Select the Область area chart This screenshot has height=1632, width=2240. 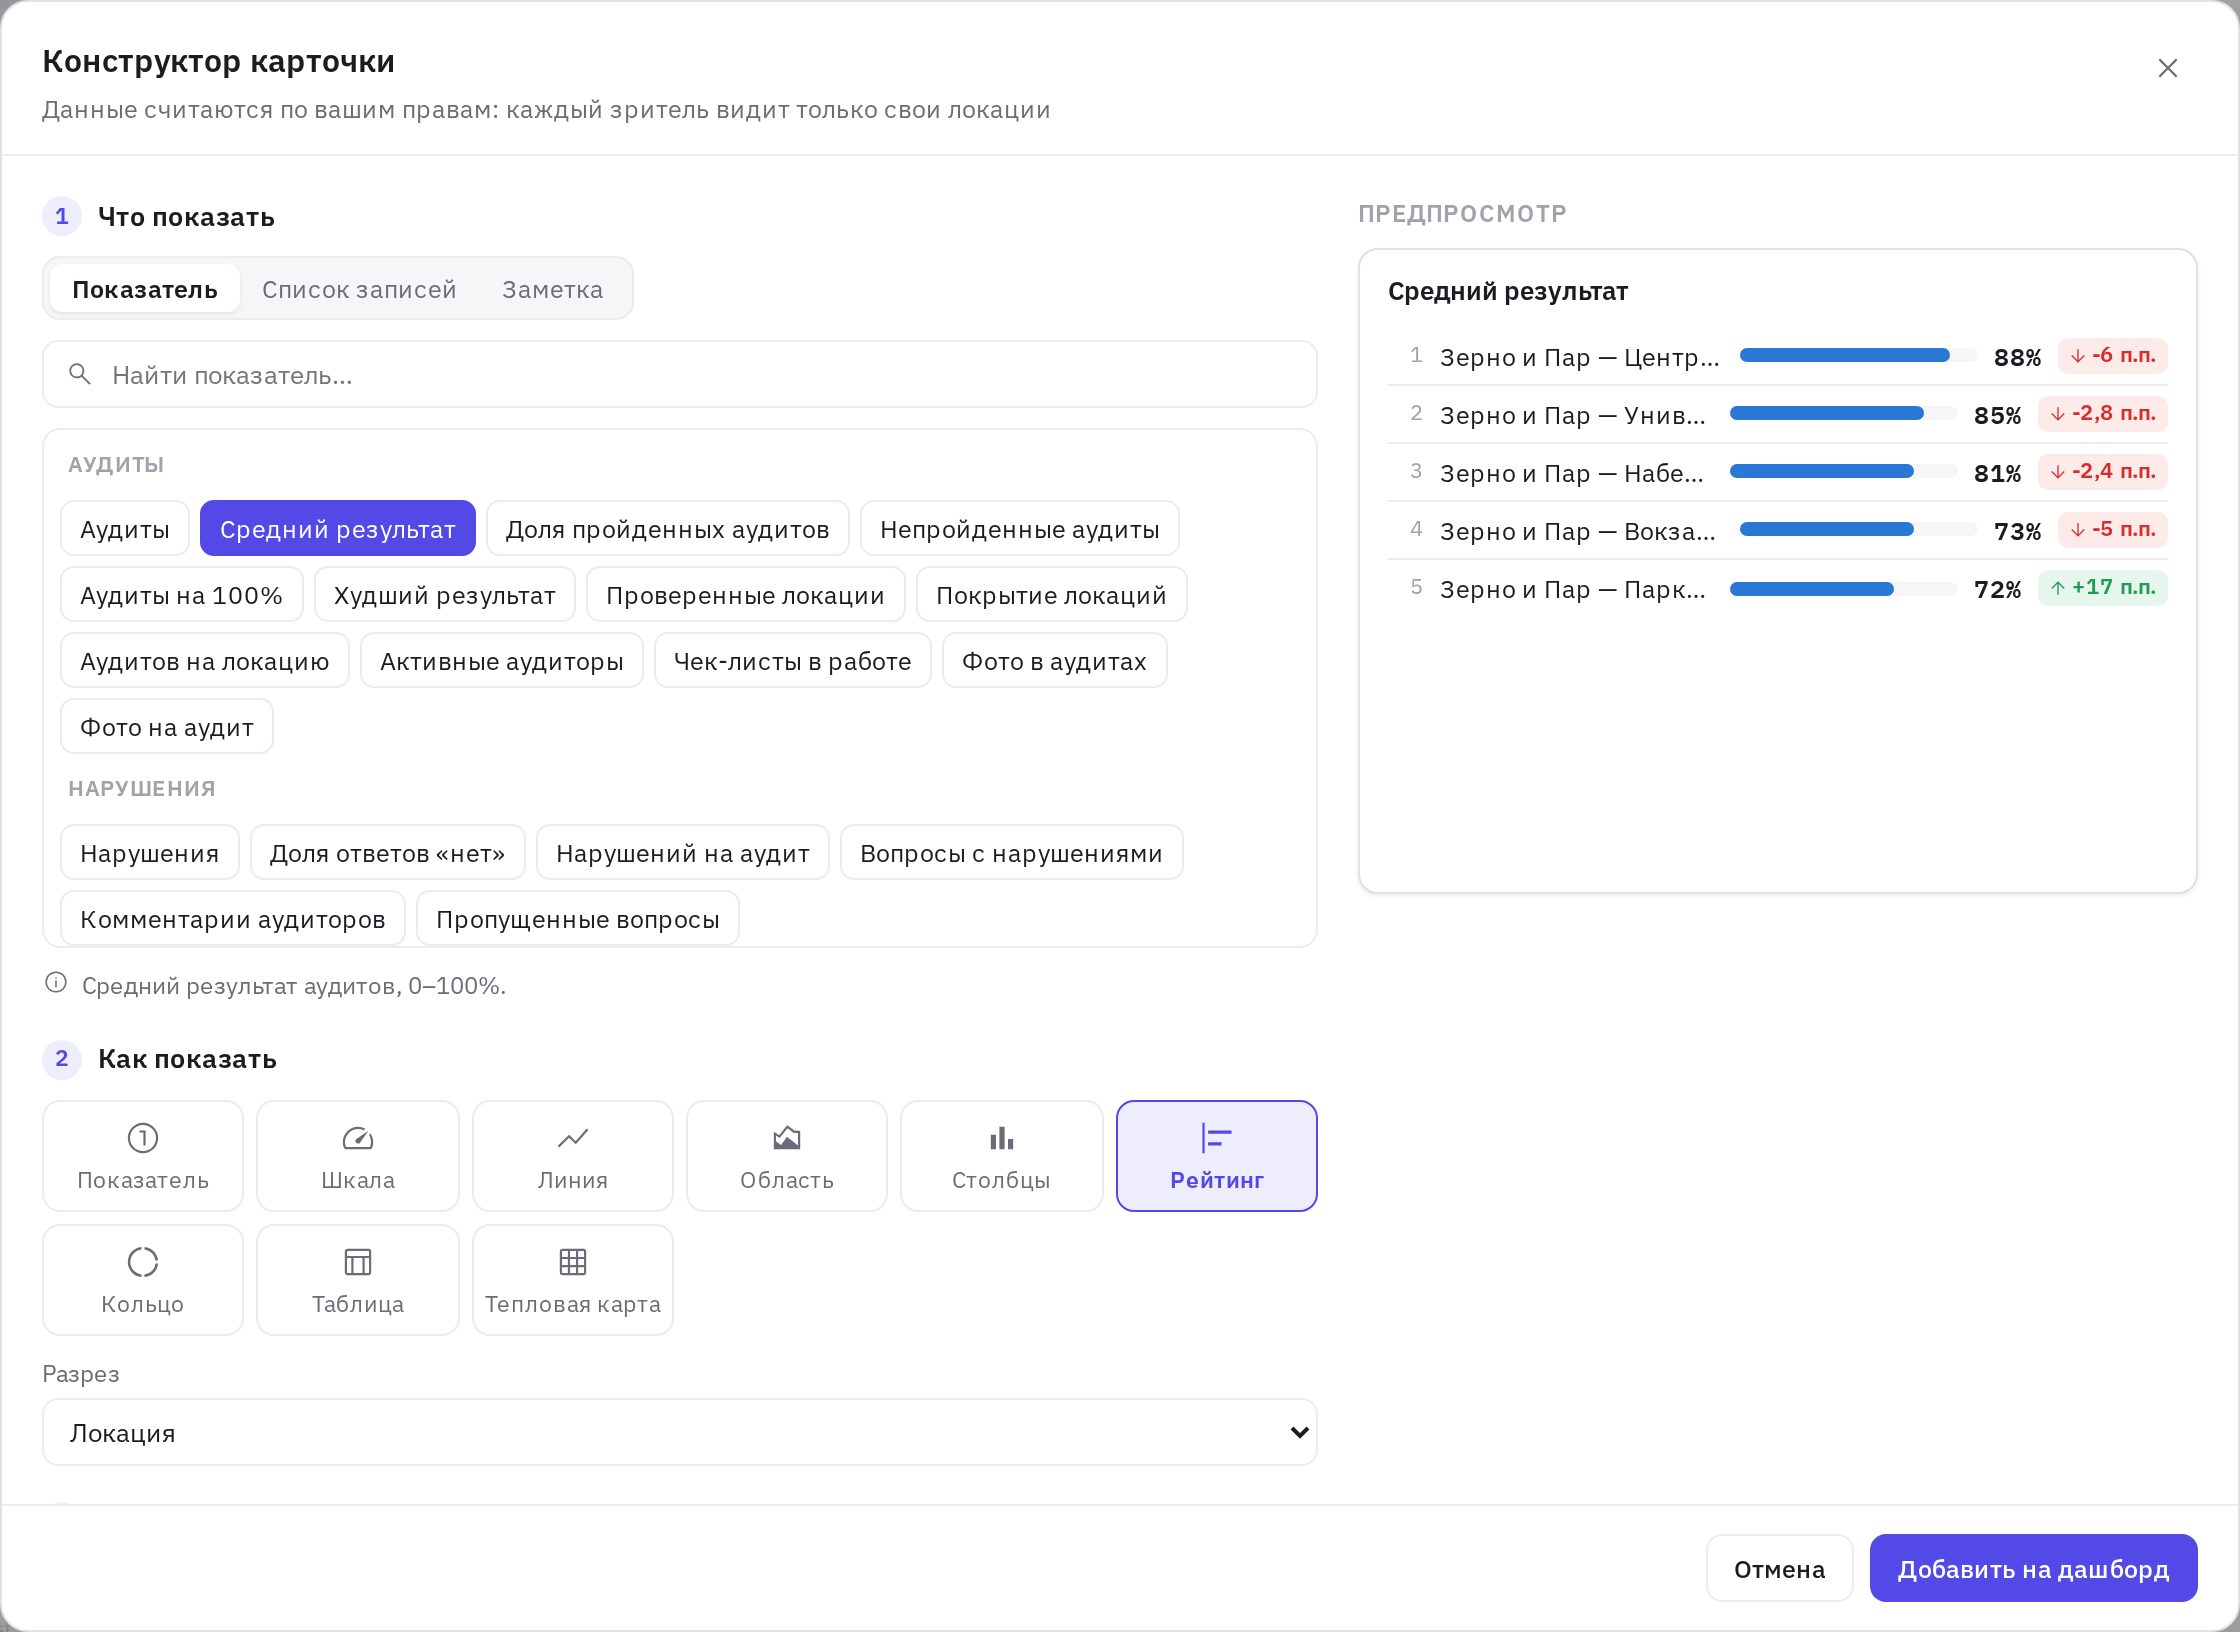pos(787,1156)
